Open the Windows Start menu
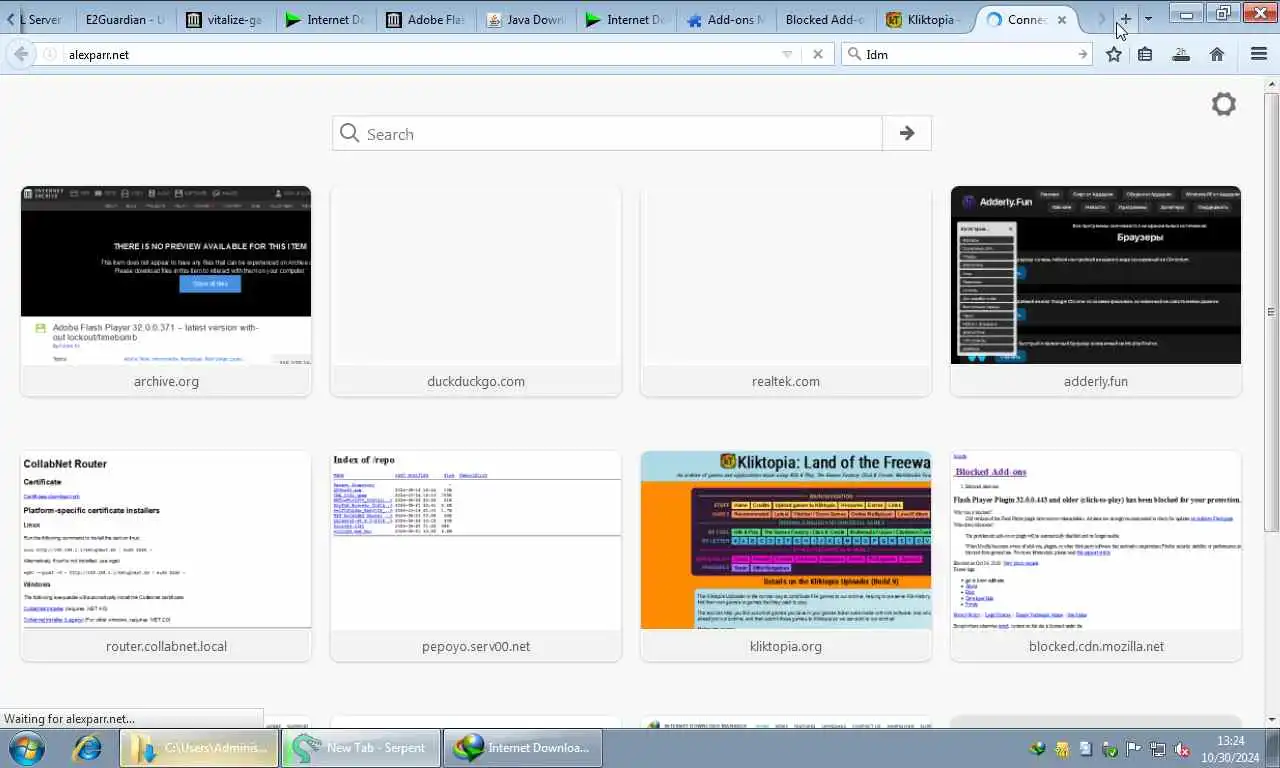This screenshot has height=768, width=1280. pyautogui.click(x=27, y=747)
